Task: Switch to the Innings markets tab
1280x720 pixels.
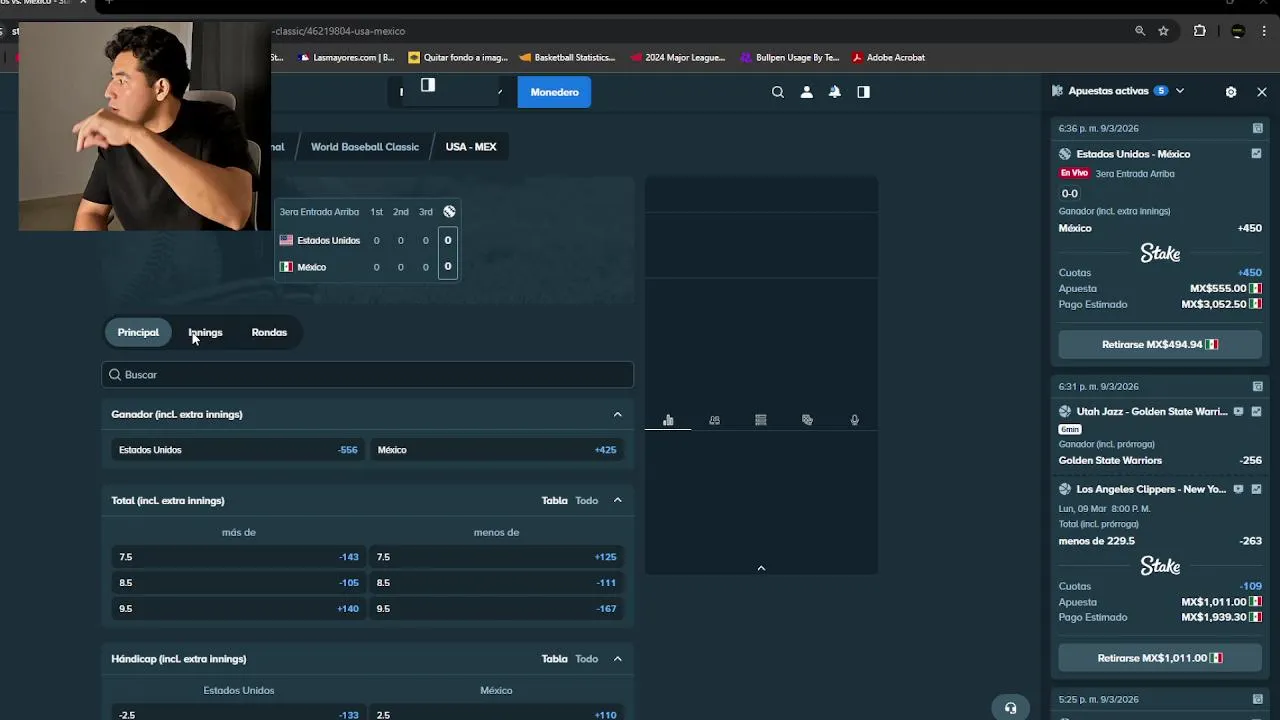Action: [x=205, y=332]
